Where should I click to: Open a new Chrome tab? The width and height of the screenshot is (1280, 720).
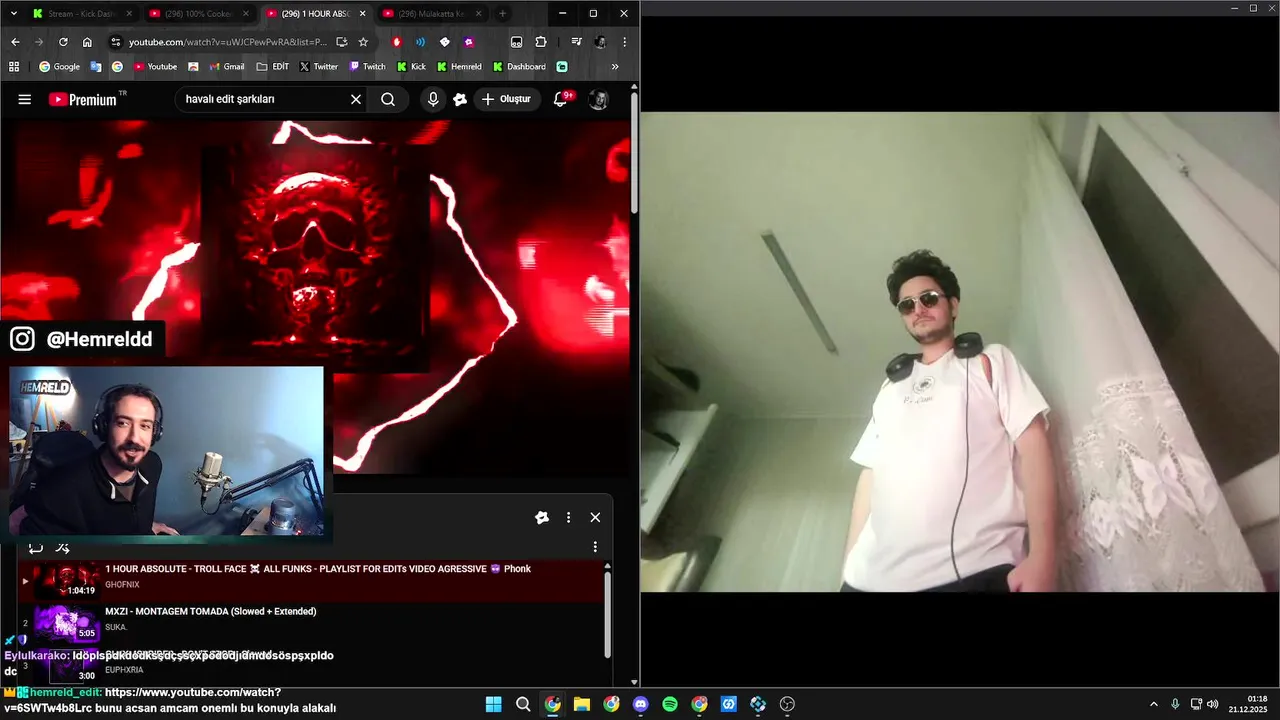click(502, 14)
